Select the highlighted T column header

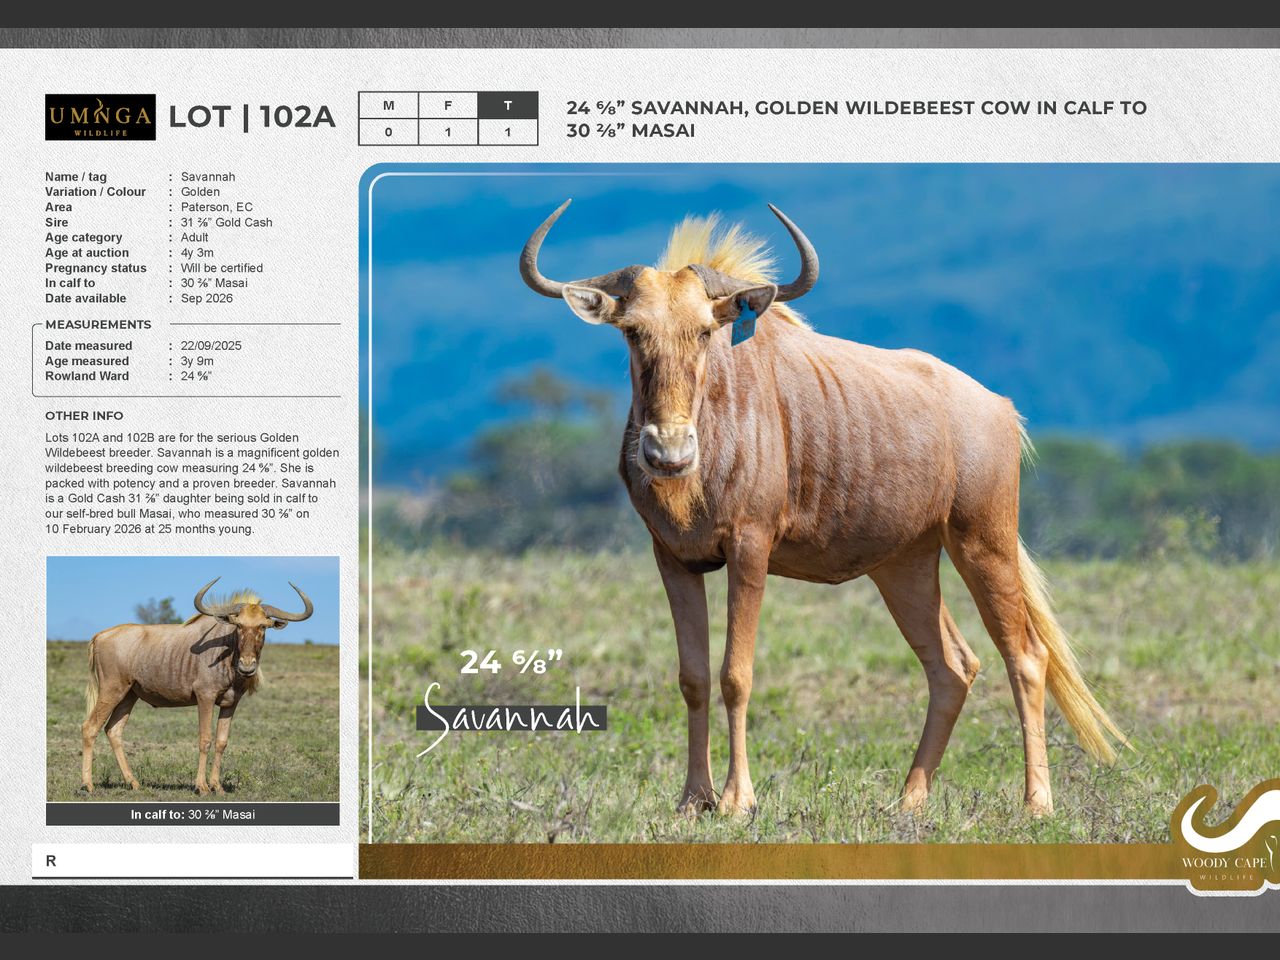pyautogui.click(x=508, y=106)
